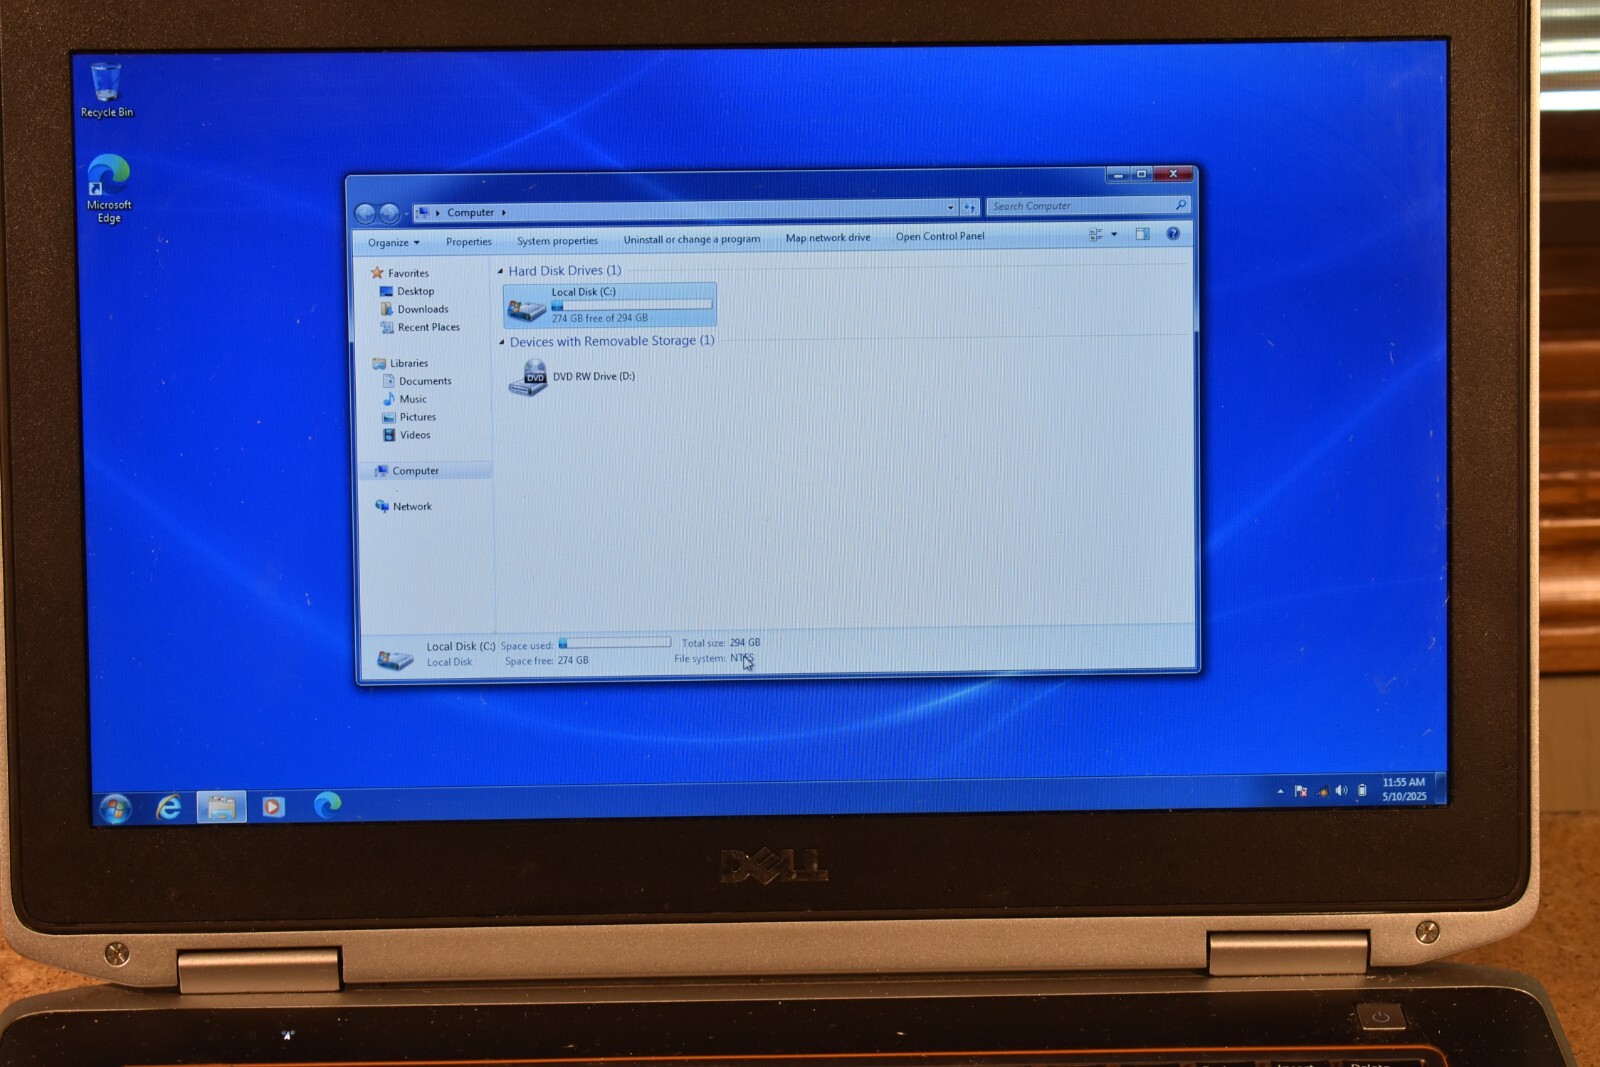Click the Explorer Forward arrow button

click(389, 213)
